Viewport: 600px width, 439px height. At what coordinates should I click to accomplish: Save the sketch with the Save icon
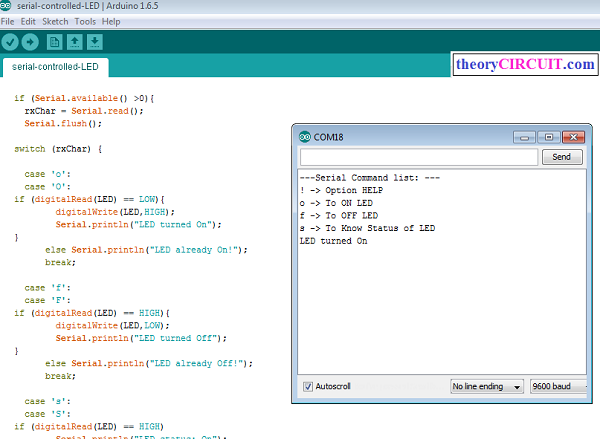(95, 42)
